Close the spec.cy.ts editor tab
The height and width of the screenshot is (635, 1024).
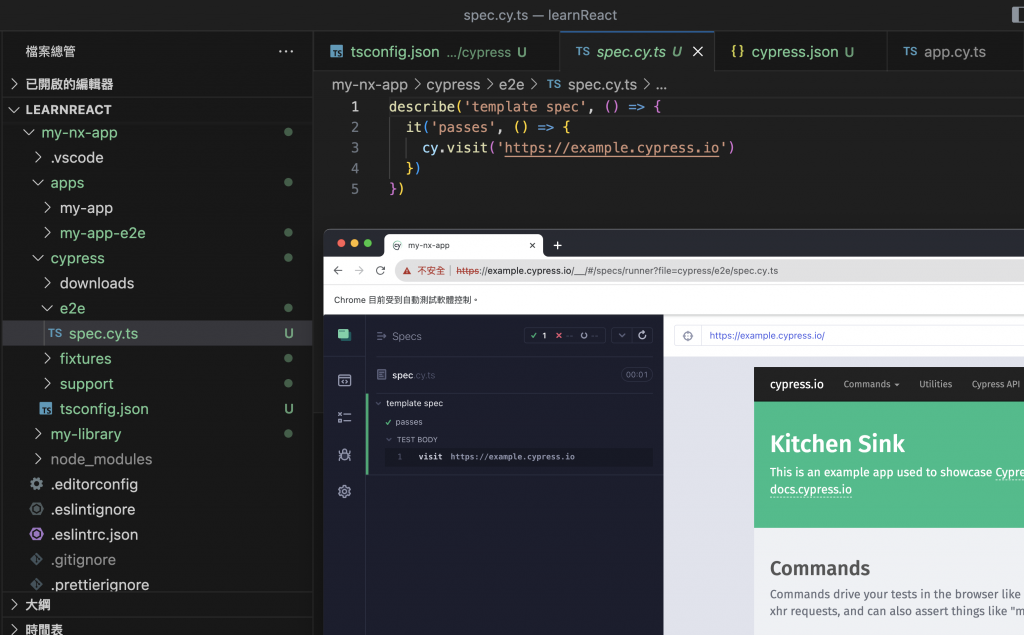[697, 52]
